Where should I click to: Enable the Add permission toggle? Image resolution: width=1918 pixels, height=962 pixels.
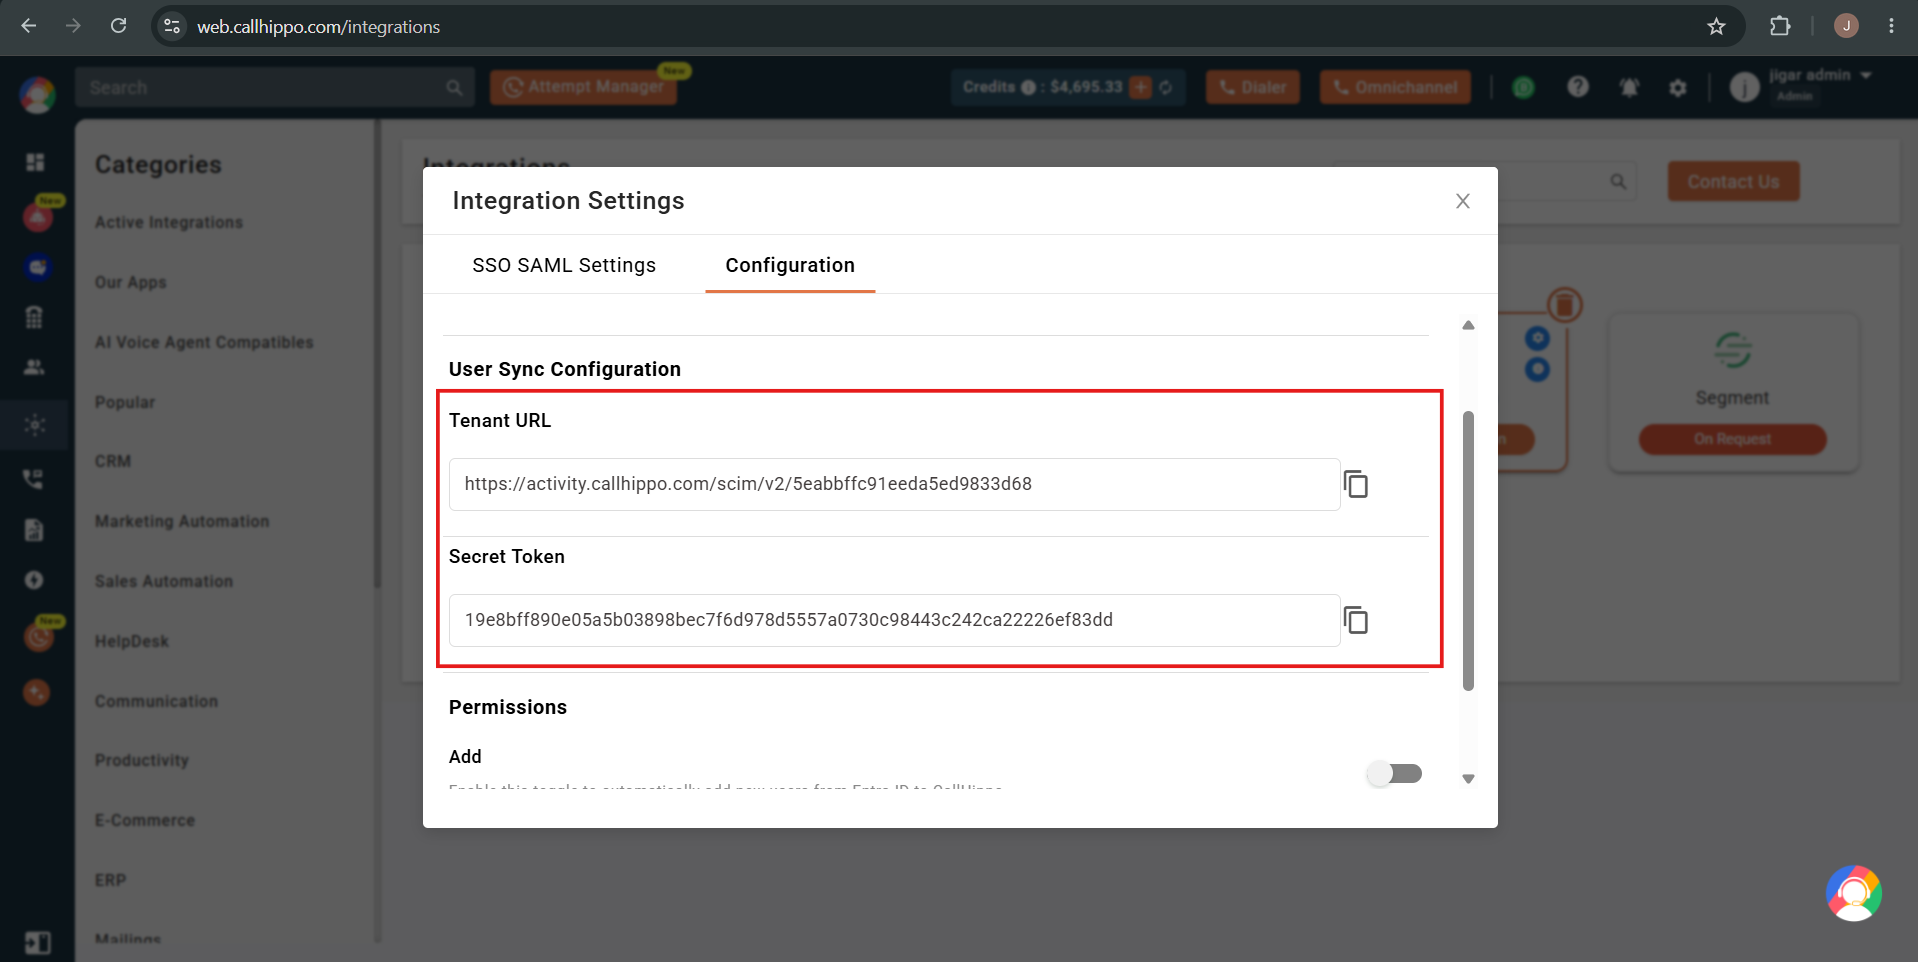tap(1395, 773)
